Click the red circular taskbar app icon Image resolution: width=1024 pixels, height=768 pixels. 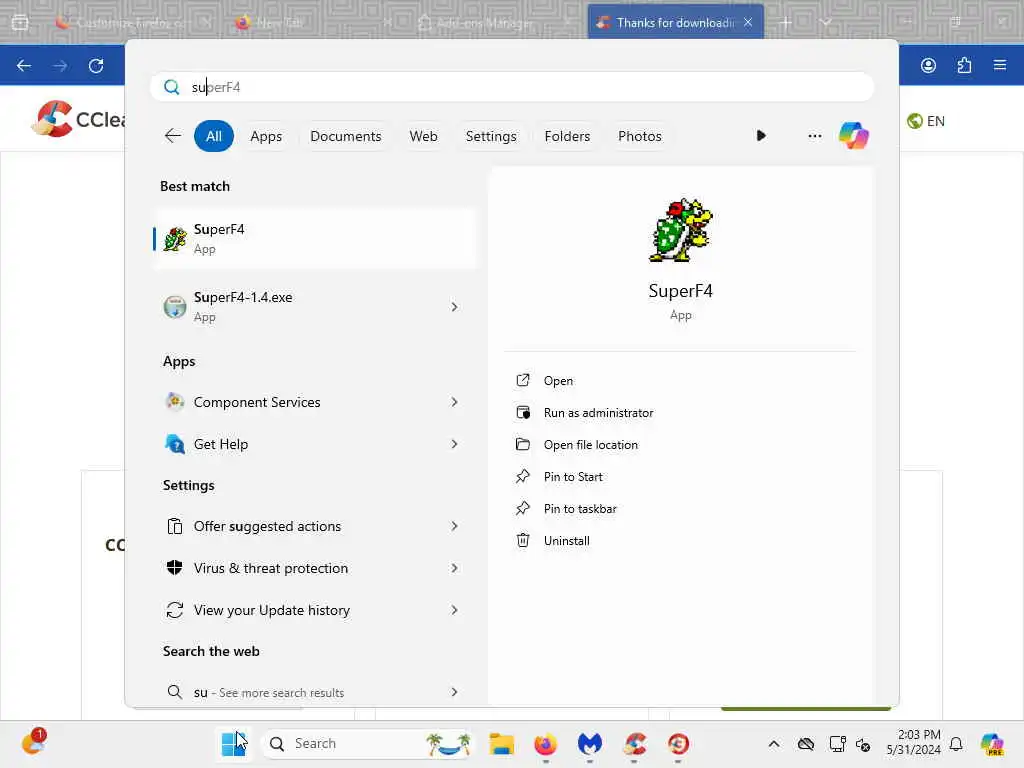point(678,743)
